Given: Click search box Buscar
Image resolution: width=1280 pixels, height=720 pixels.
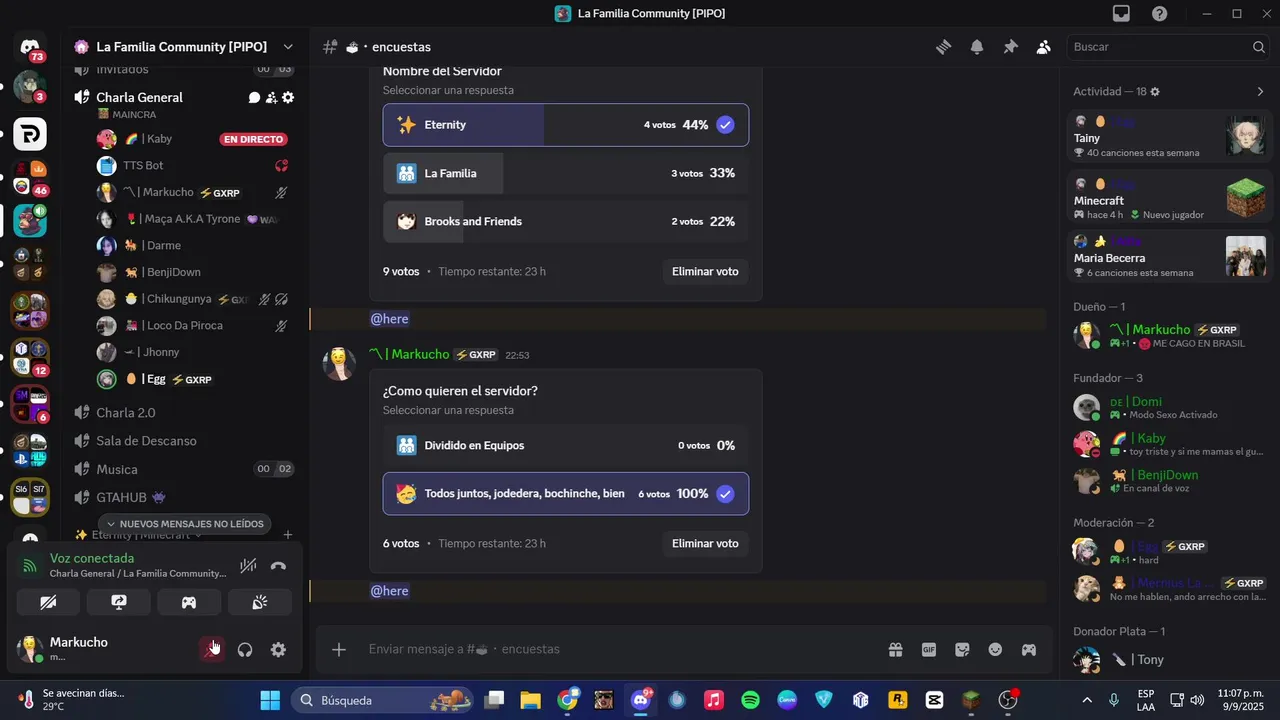Looking at the screenshot, I should click(x=1169, y=47).
